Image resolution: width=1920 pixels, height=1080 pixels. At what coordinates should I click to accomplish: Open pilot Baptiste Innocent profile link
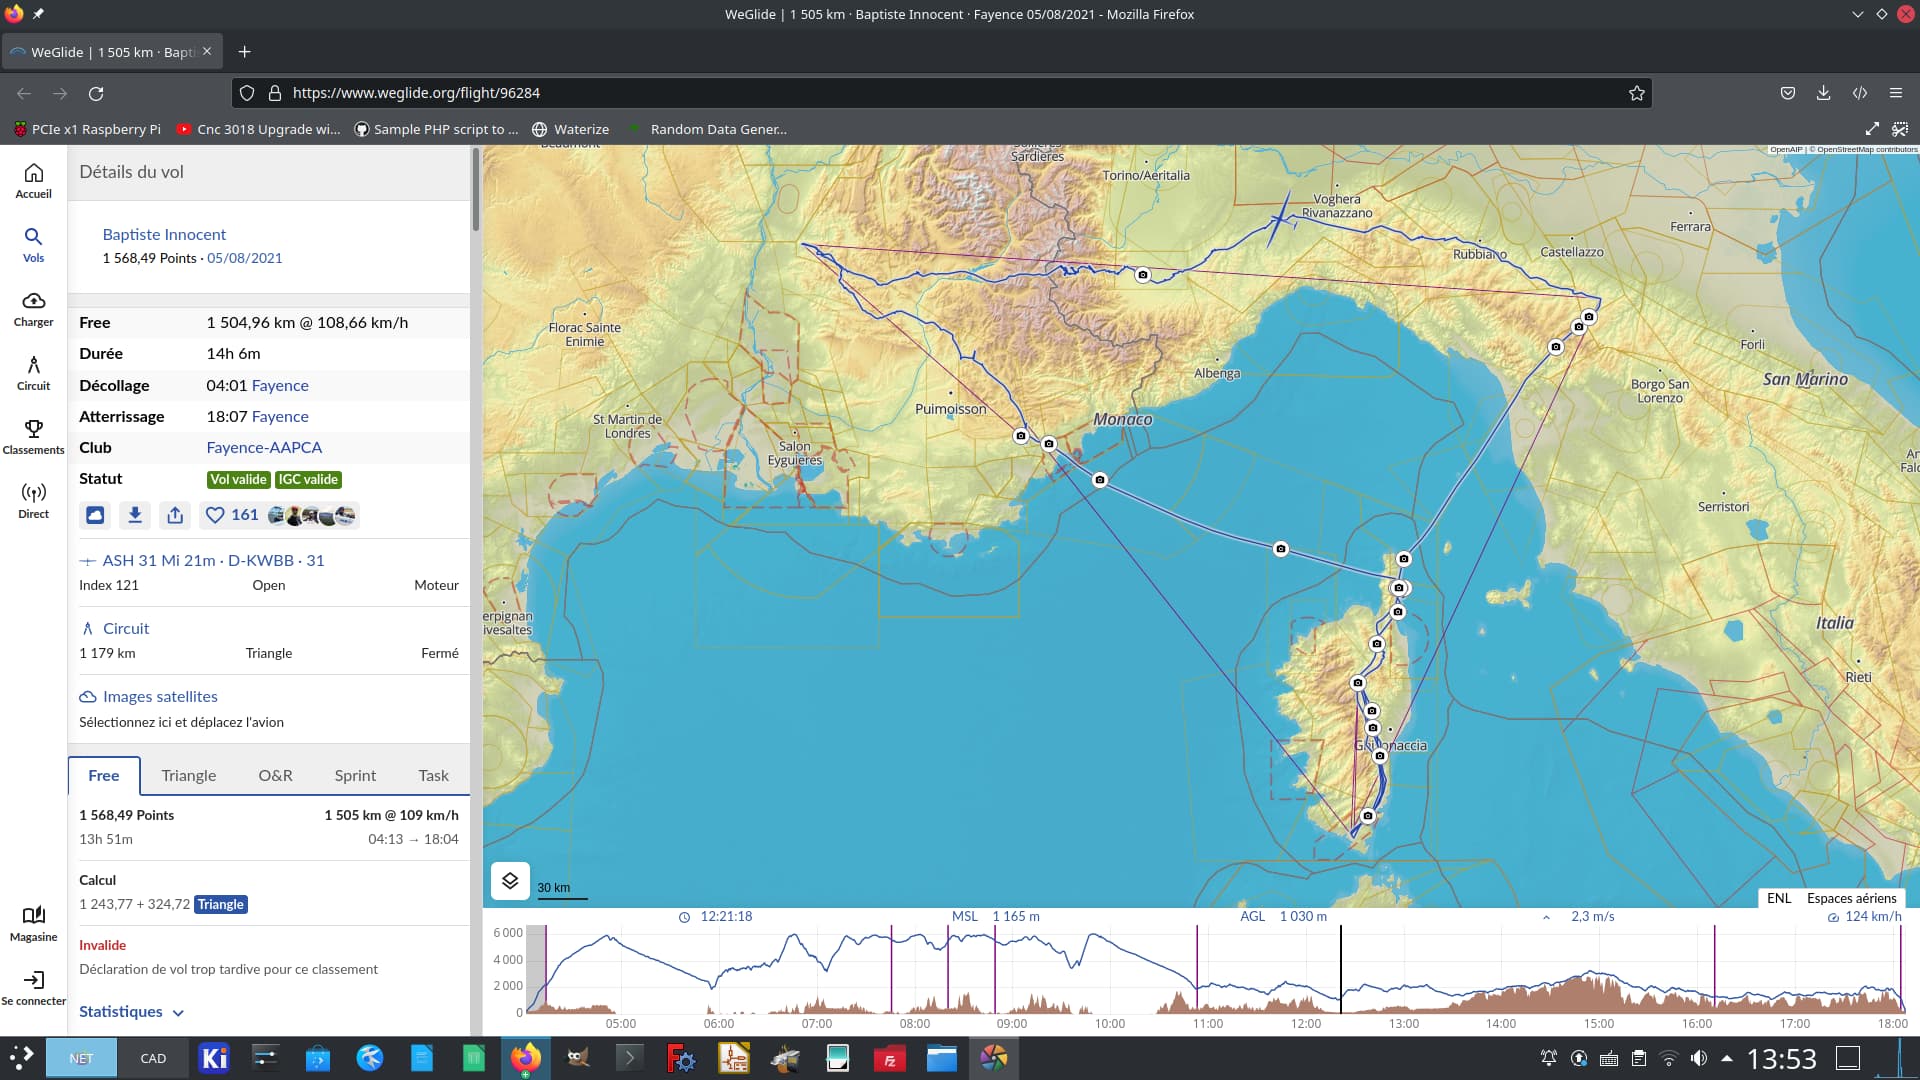pyautogui.click(x=164, y=234)
